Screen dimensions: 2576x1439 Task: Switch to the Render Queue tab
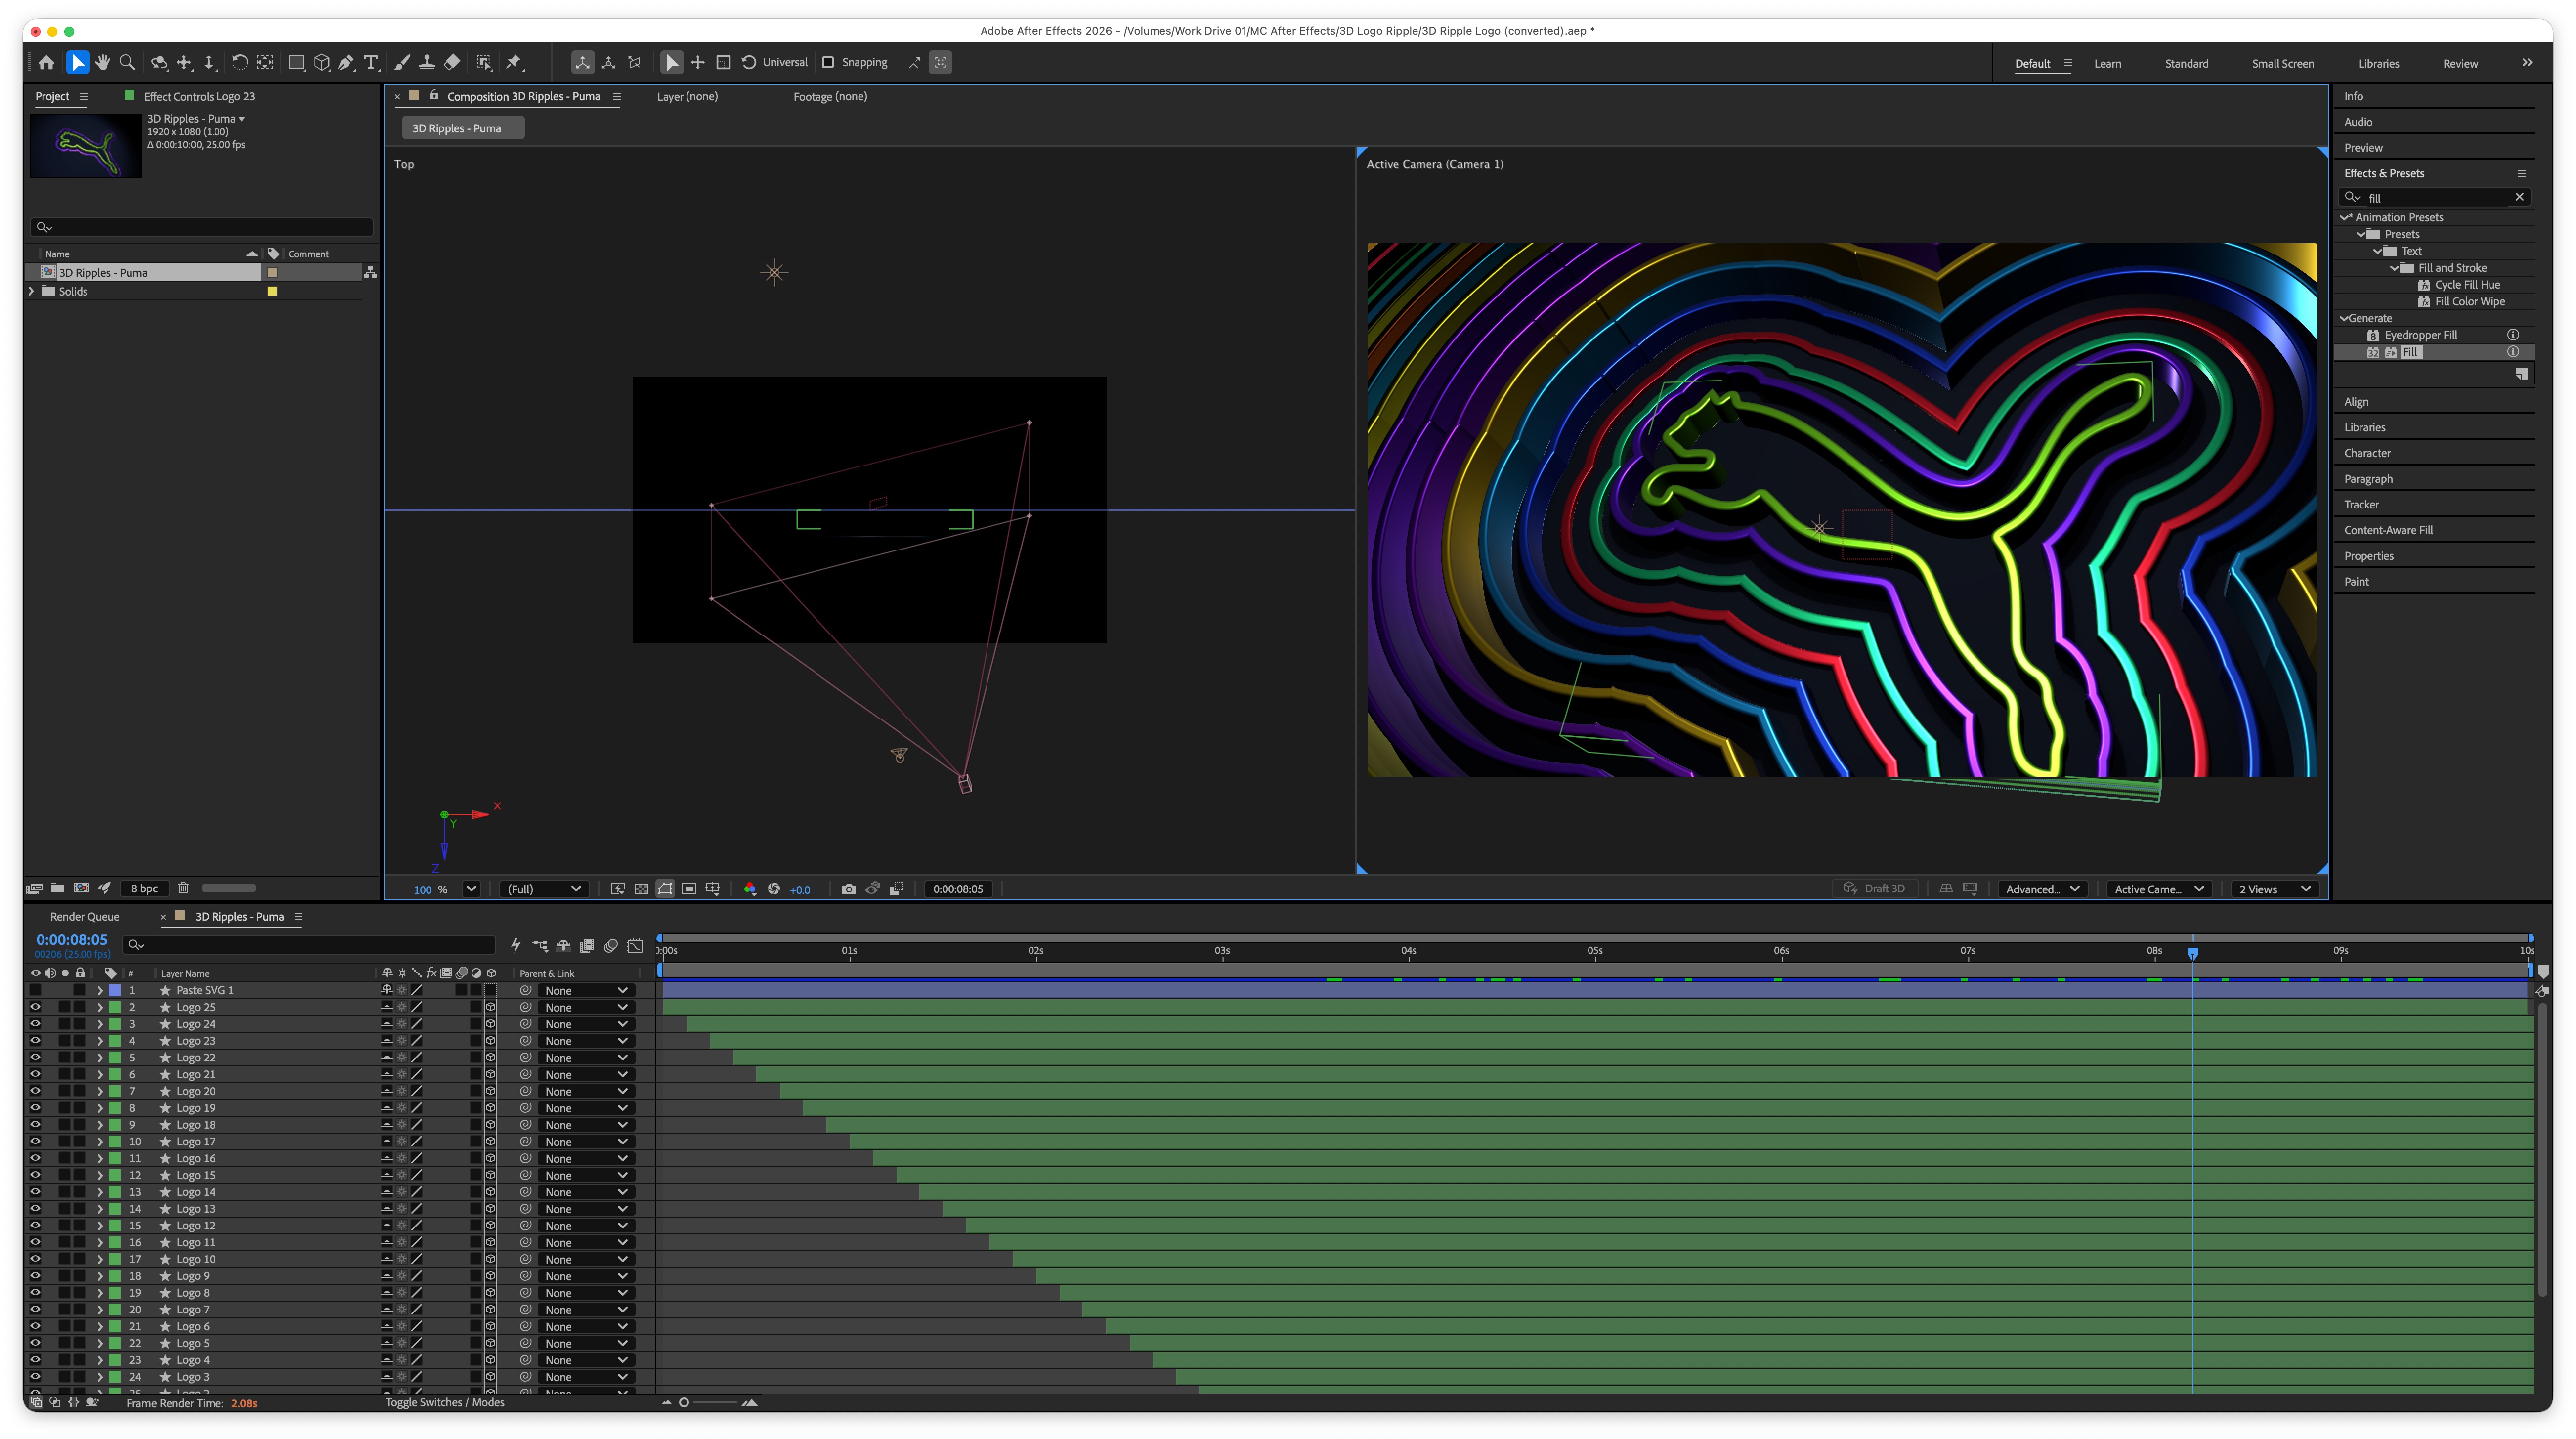pos(85,917)
